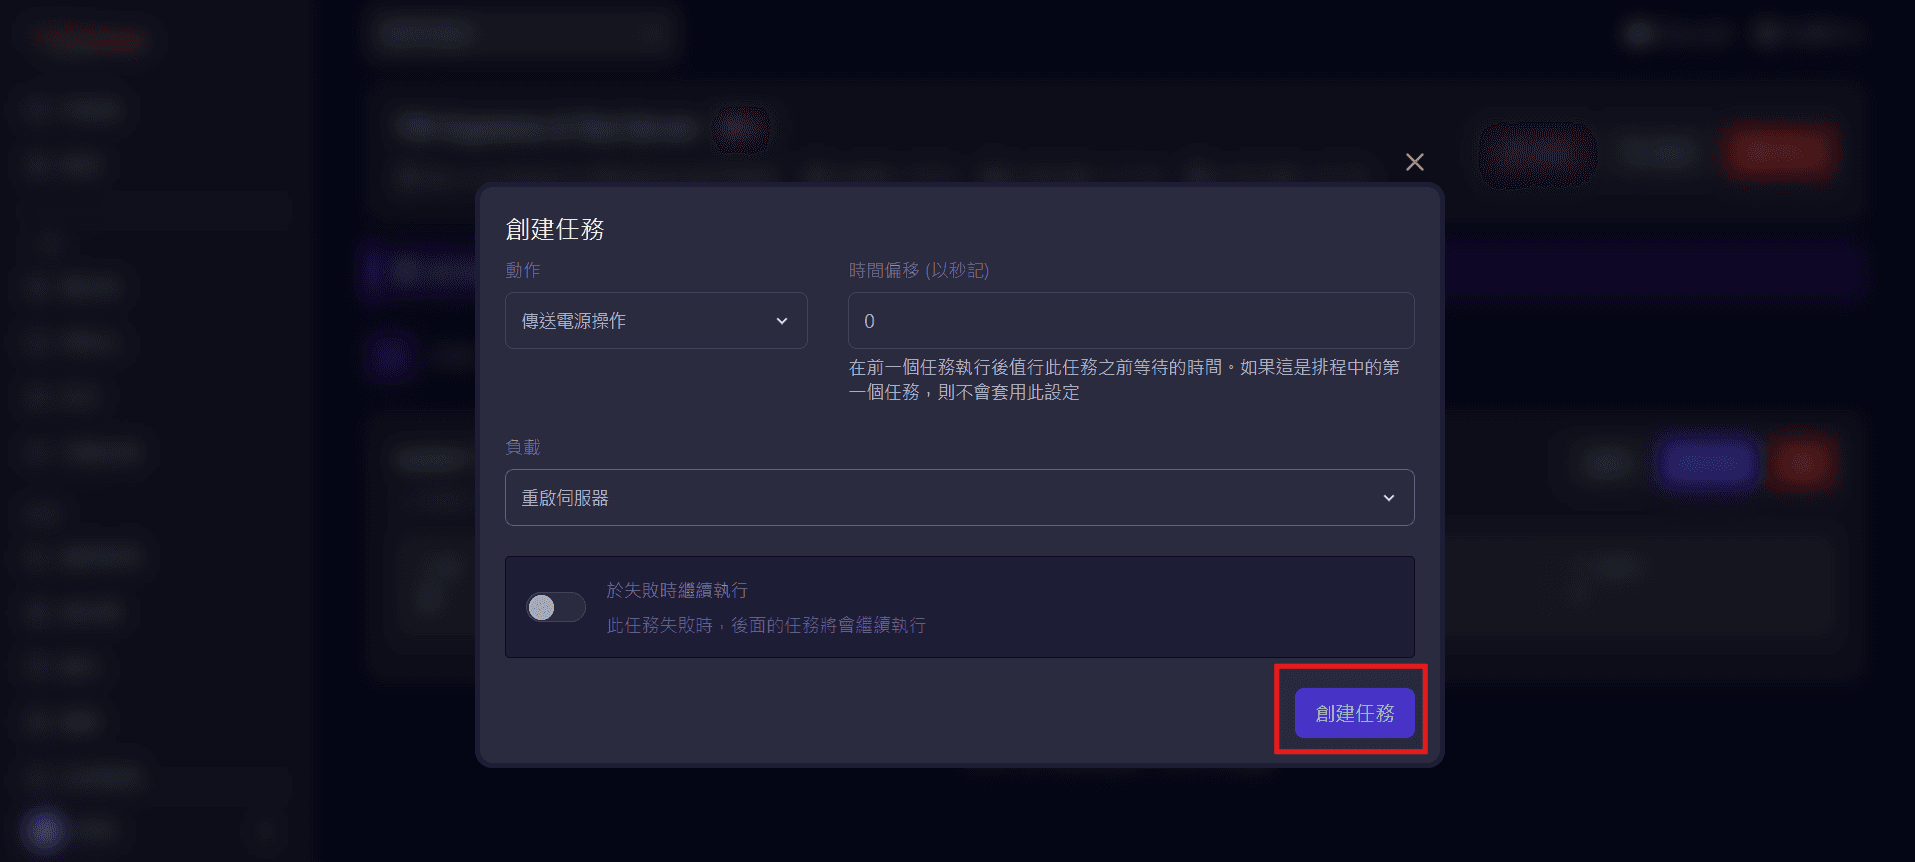Click the 動作 field label
The height and width of the screenshot is (862, 1915).
[x=523, y=270]
